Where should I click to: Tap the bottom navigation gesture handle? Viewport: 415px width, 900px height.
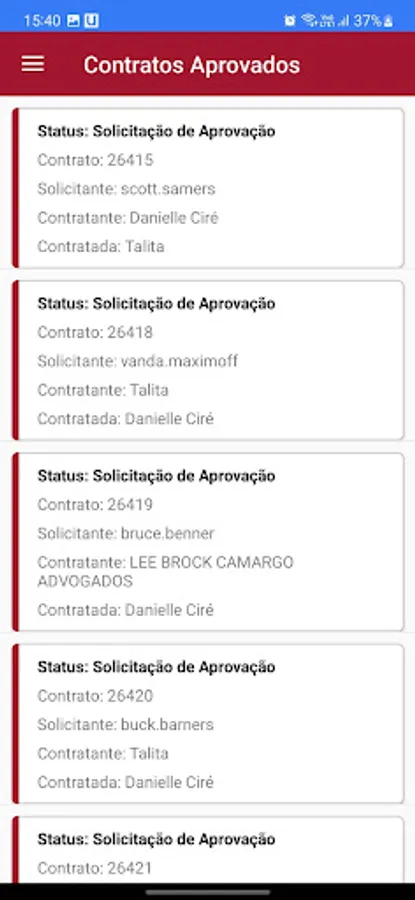click(207, 892)
